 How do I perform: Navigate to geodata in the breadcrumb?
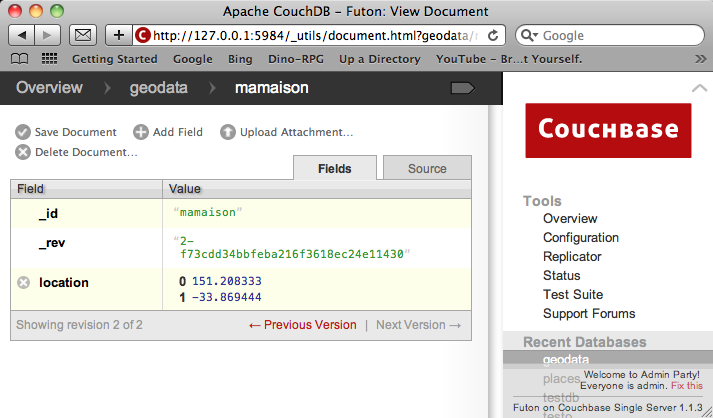tap(159, 88)
